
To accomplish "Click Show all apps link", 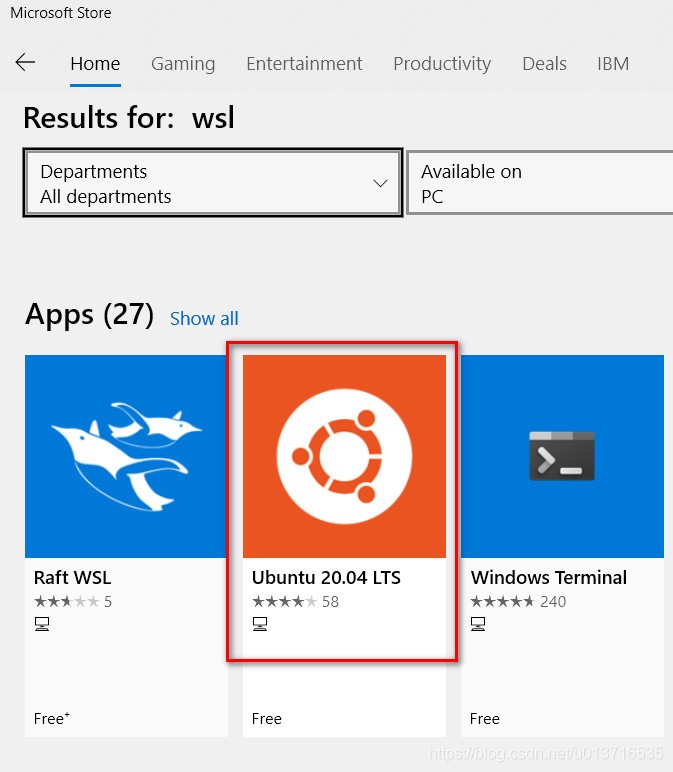I will pos(204,318).
